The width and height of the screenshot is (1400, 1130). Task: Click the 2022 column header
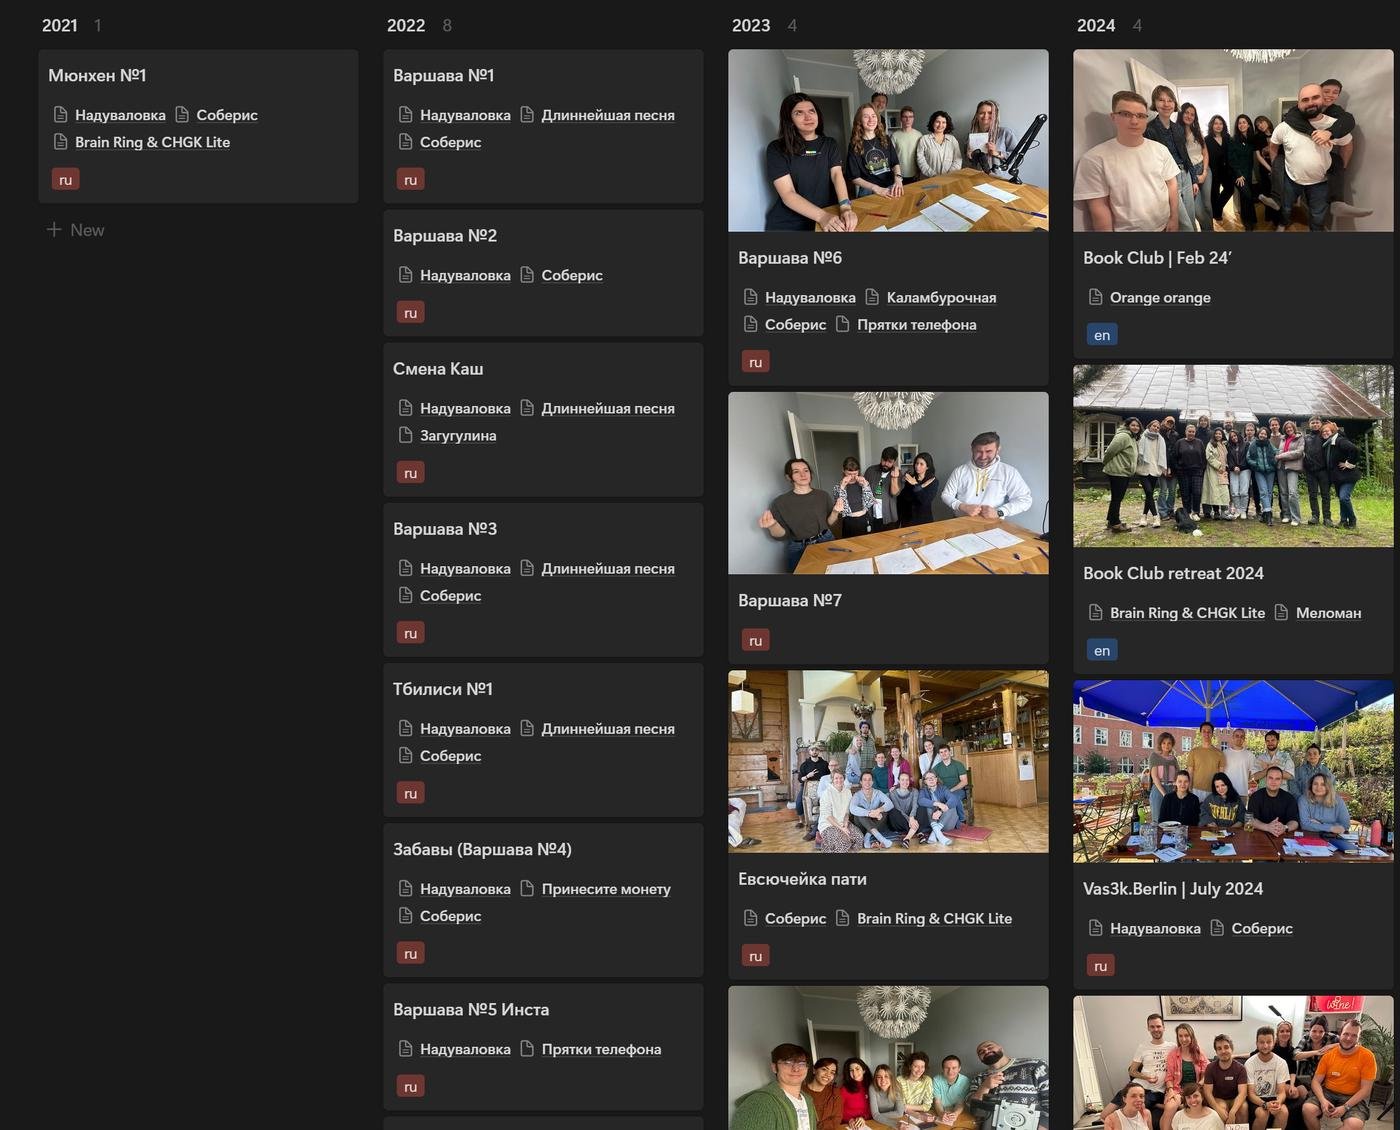pos(406,26)
